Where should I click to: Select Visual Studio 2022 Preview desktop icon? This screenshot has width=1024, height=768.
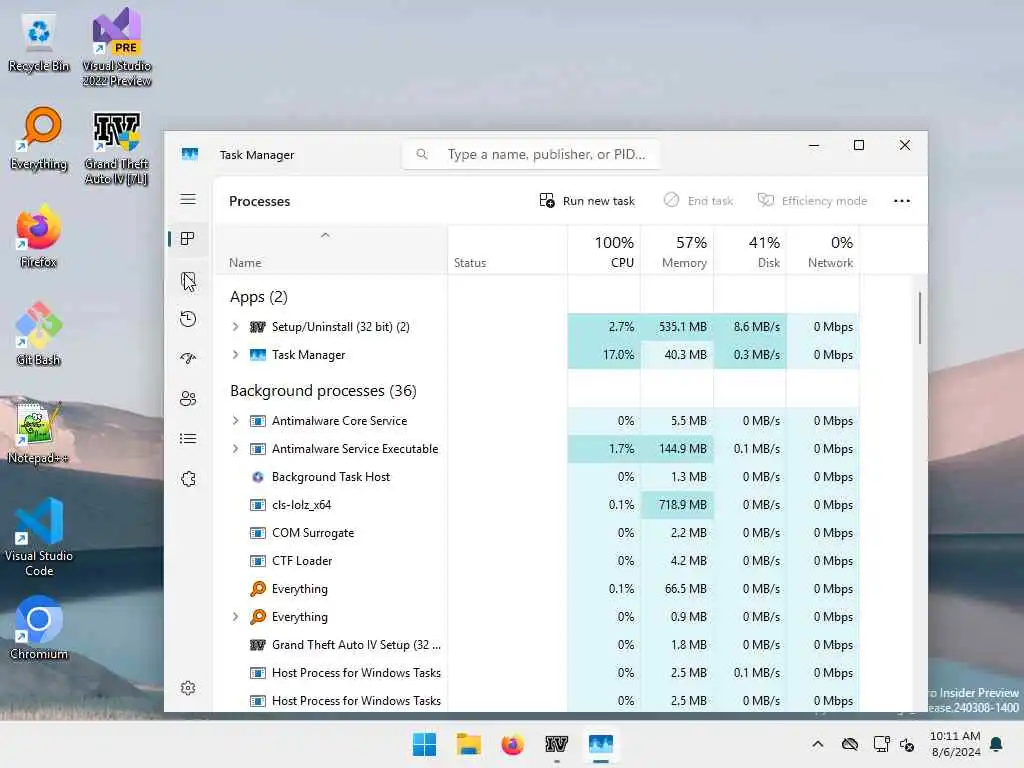[x=117, y=47]
